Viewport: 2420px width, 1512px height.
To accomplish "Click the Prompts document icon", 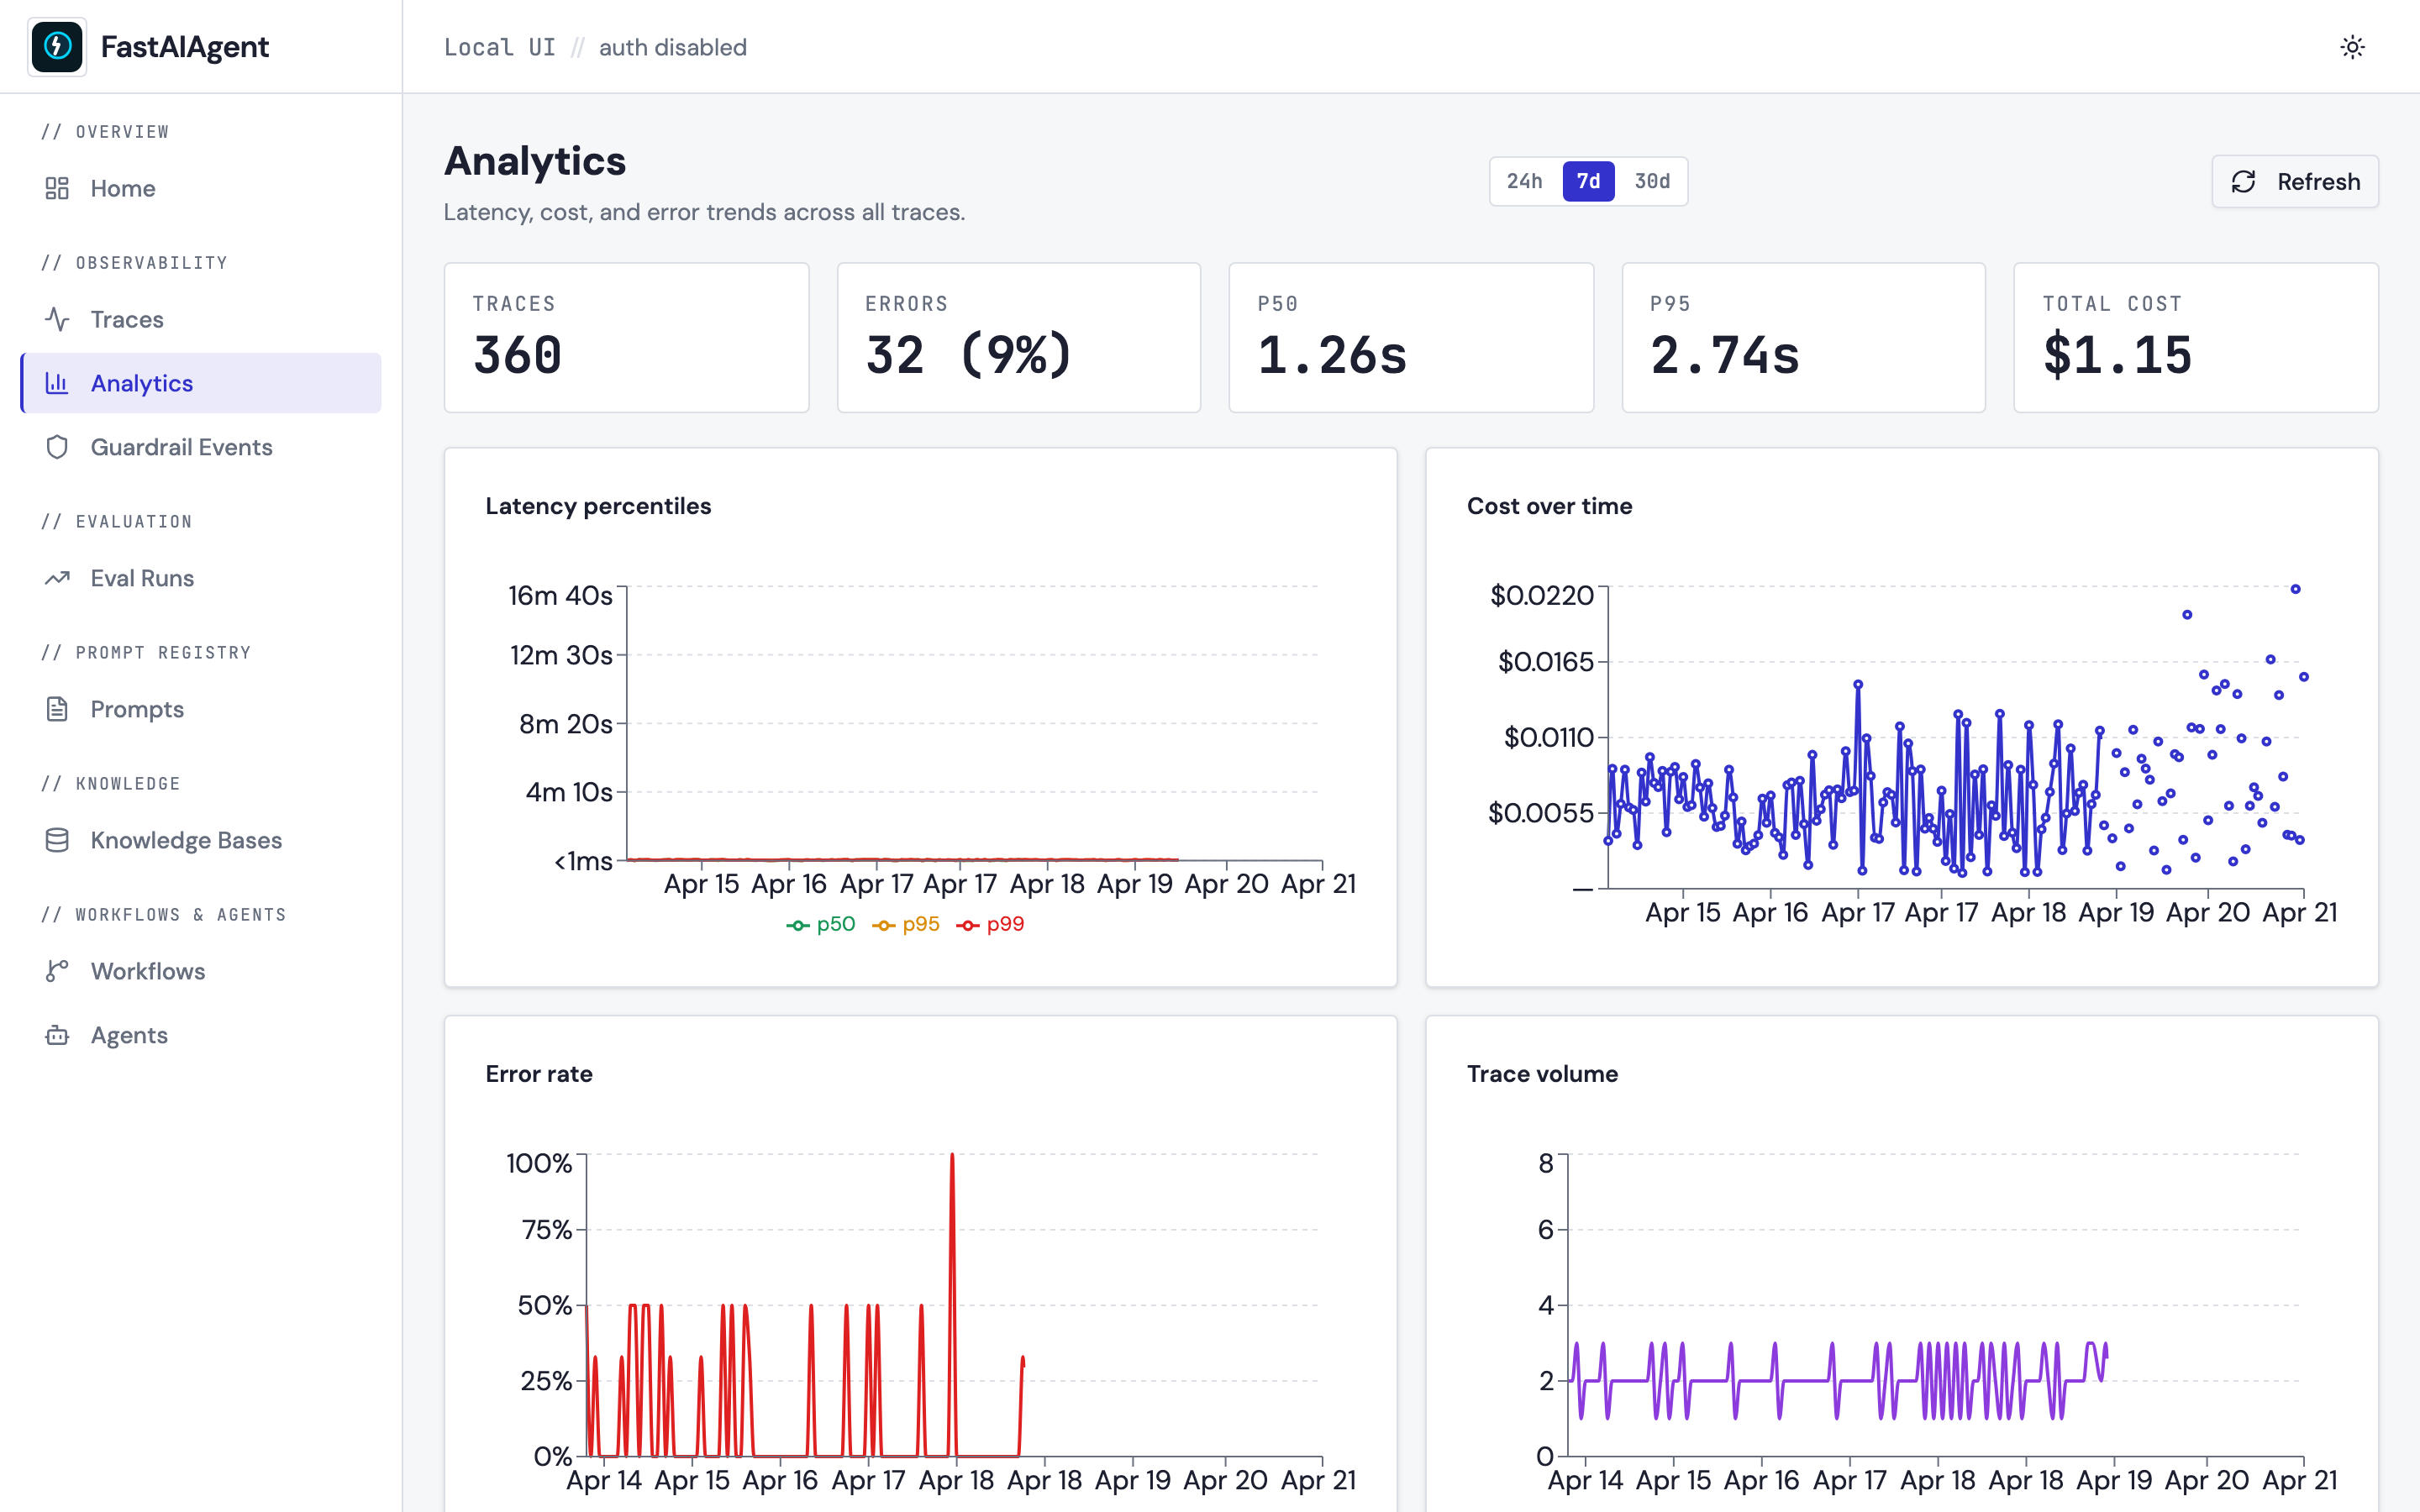I will tap(57, 709).
